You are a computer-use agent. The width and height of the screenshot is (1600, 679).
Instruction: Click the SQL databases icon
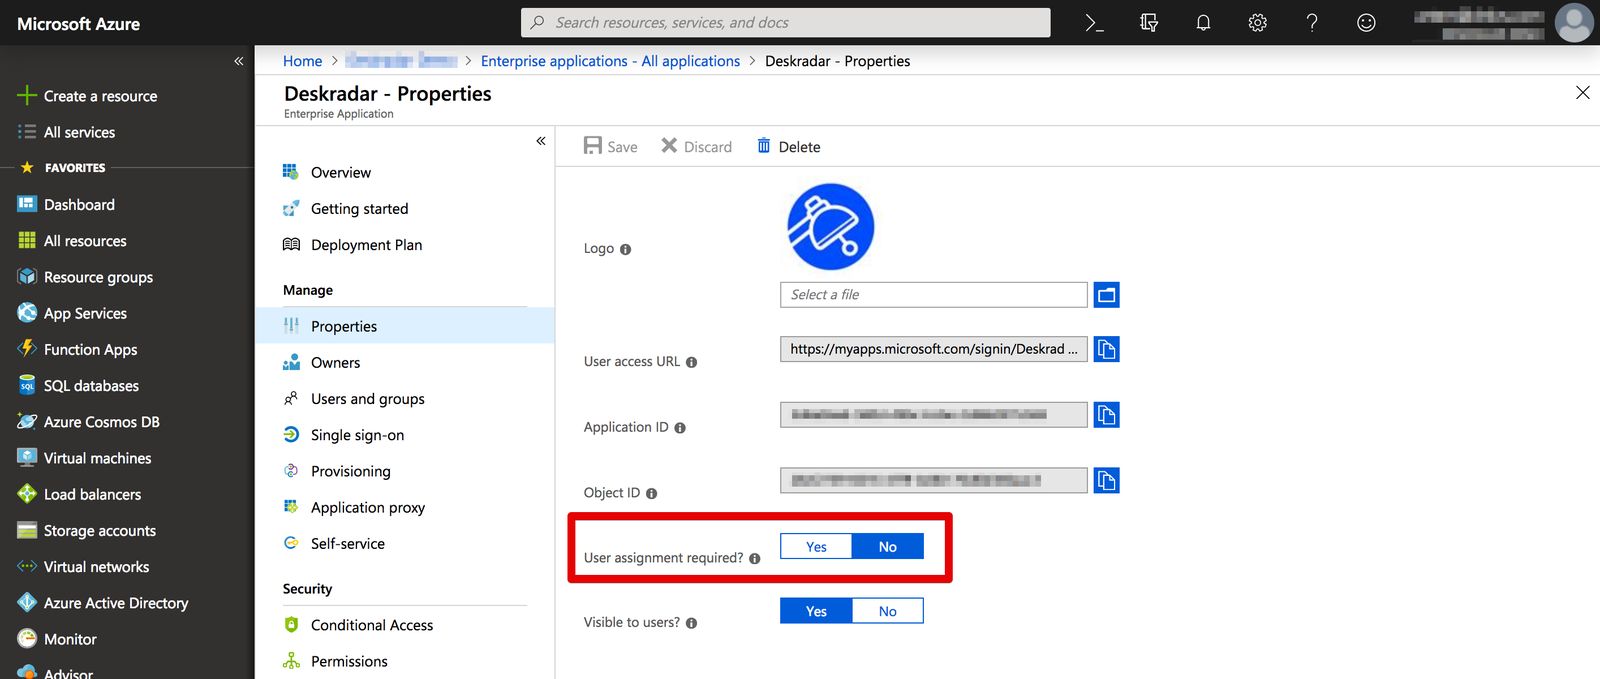pyautogui.click(x=27, y=385)
